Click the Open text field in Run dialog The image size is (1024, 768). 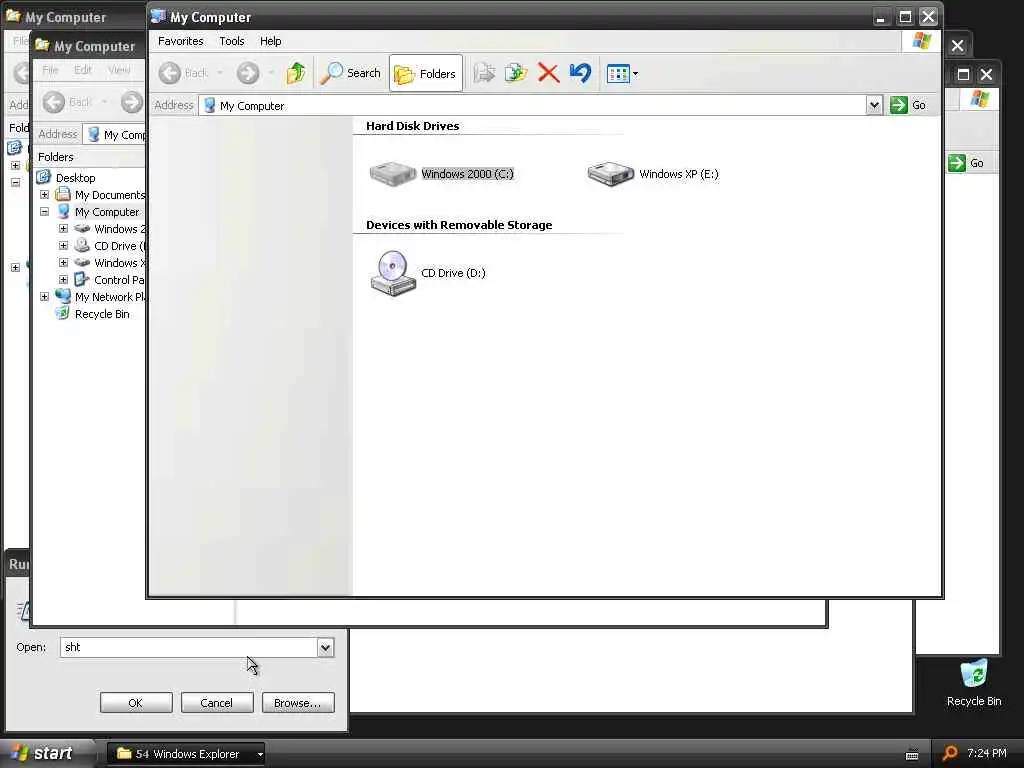point(189,647)
